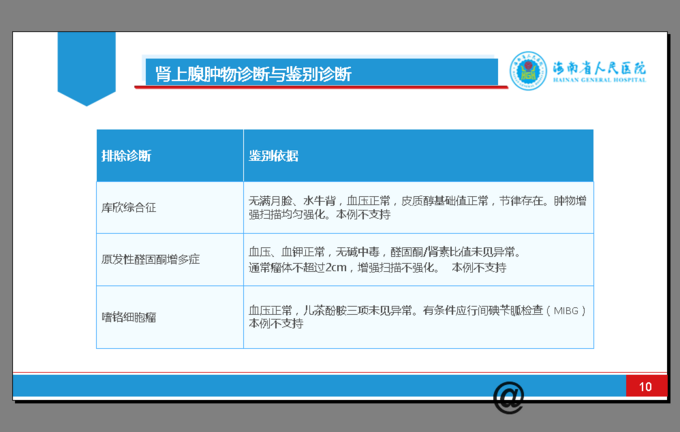Screen dimensions: 680x432
Task: Click the blue bookmark ribbon shape
Action: coord(86,66)
